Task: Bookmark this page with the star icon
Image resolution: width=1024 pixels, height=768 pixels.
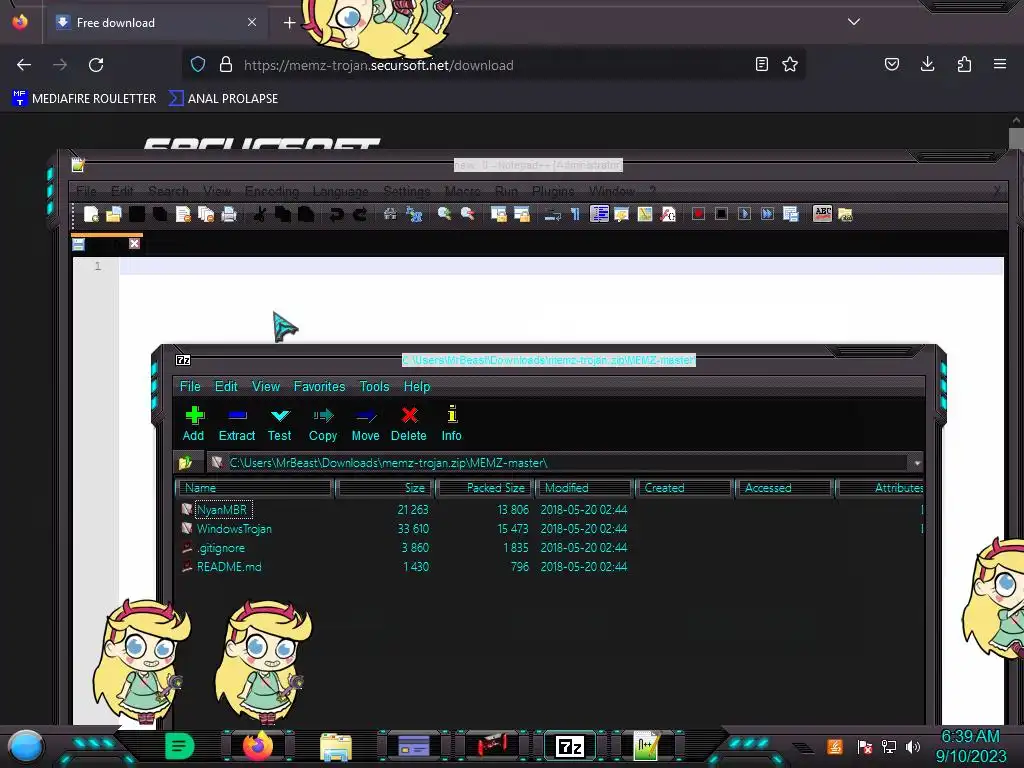Action: click(x=790, y=64)
